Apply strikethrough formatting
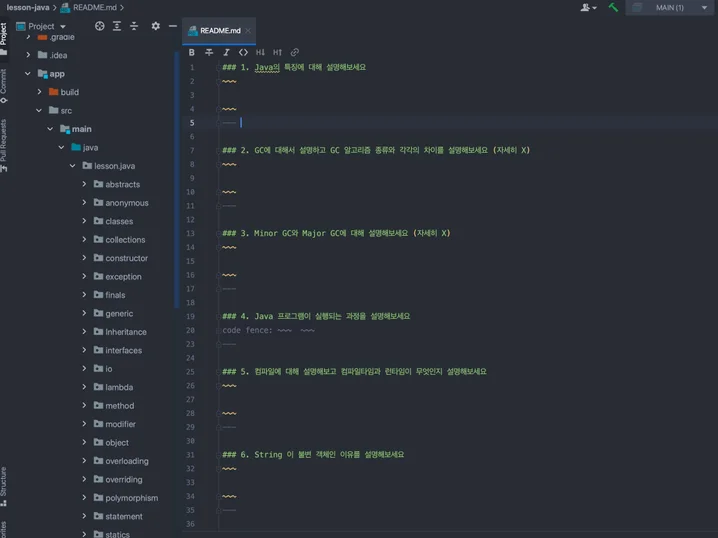This screenshot has height=538, width=718. pos(209,52)
